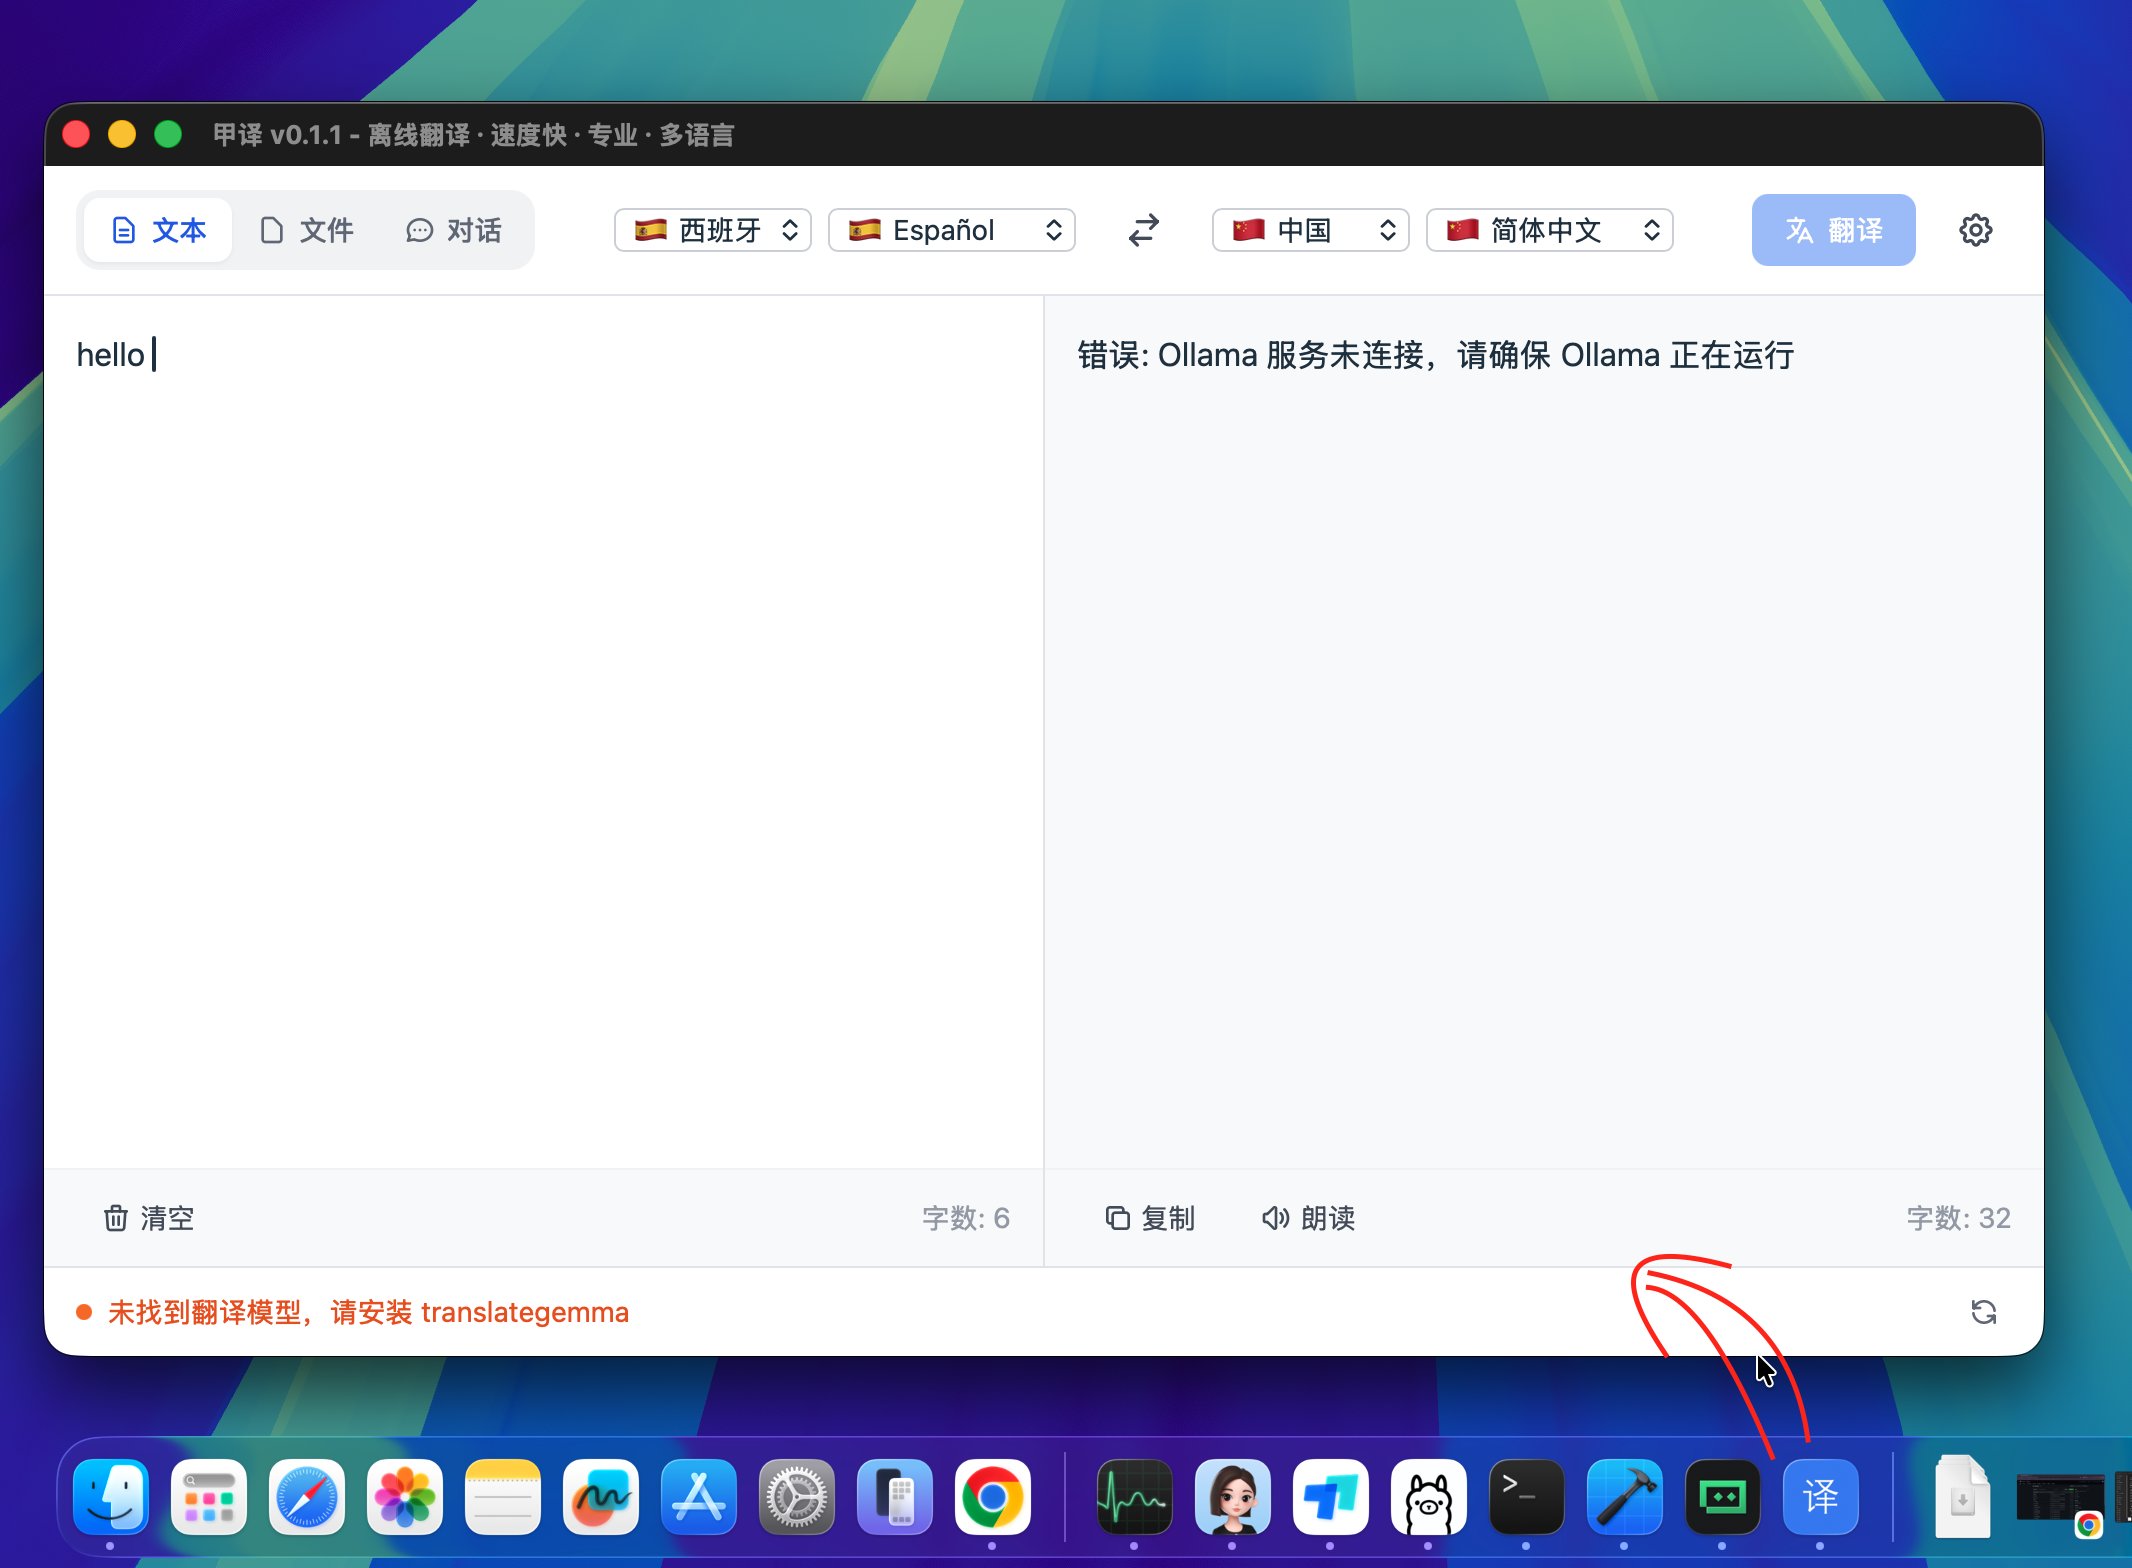Select the 文本 tab

pyautogui.click(x=157, y=230)
